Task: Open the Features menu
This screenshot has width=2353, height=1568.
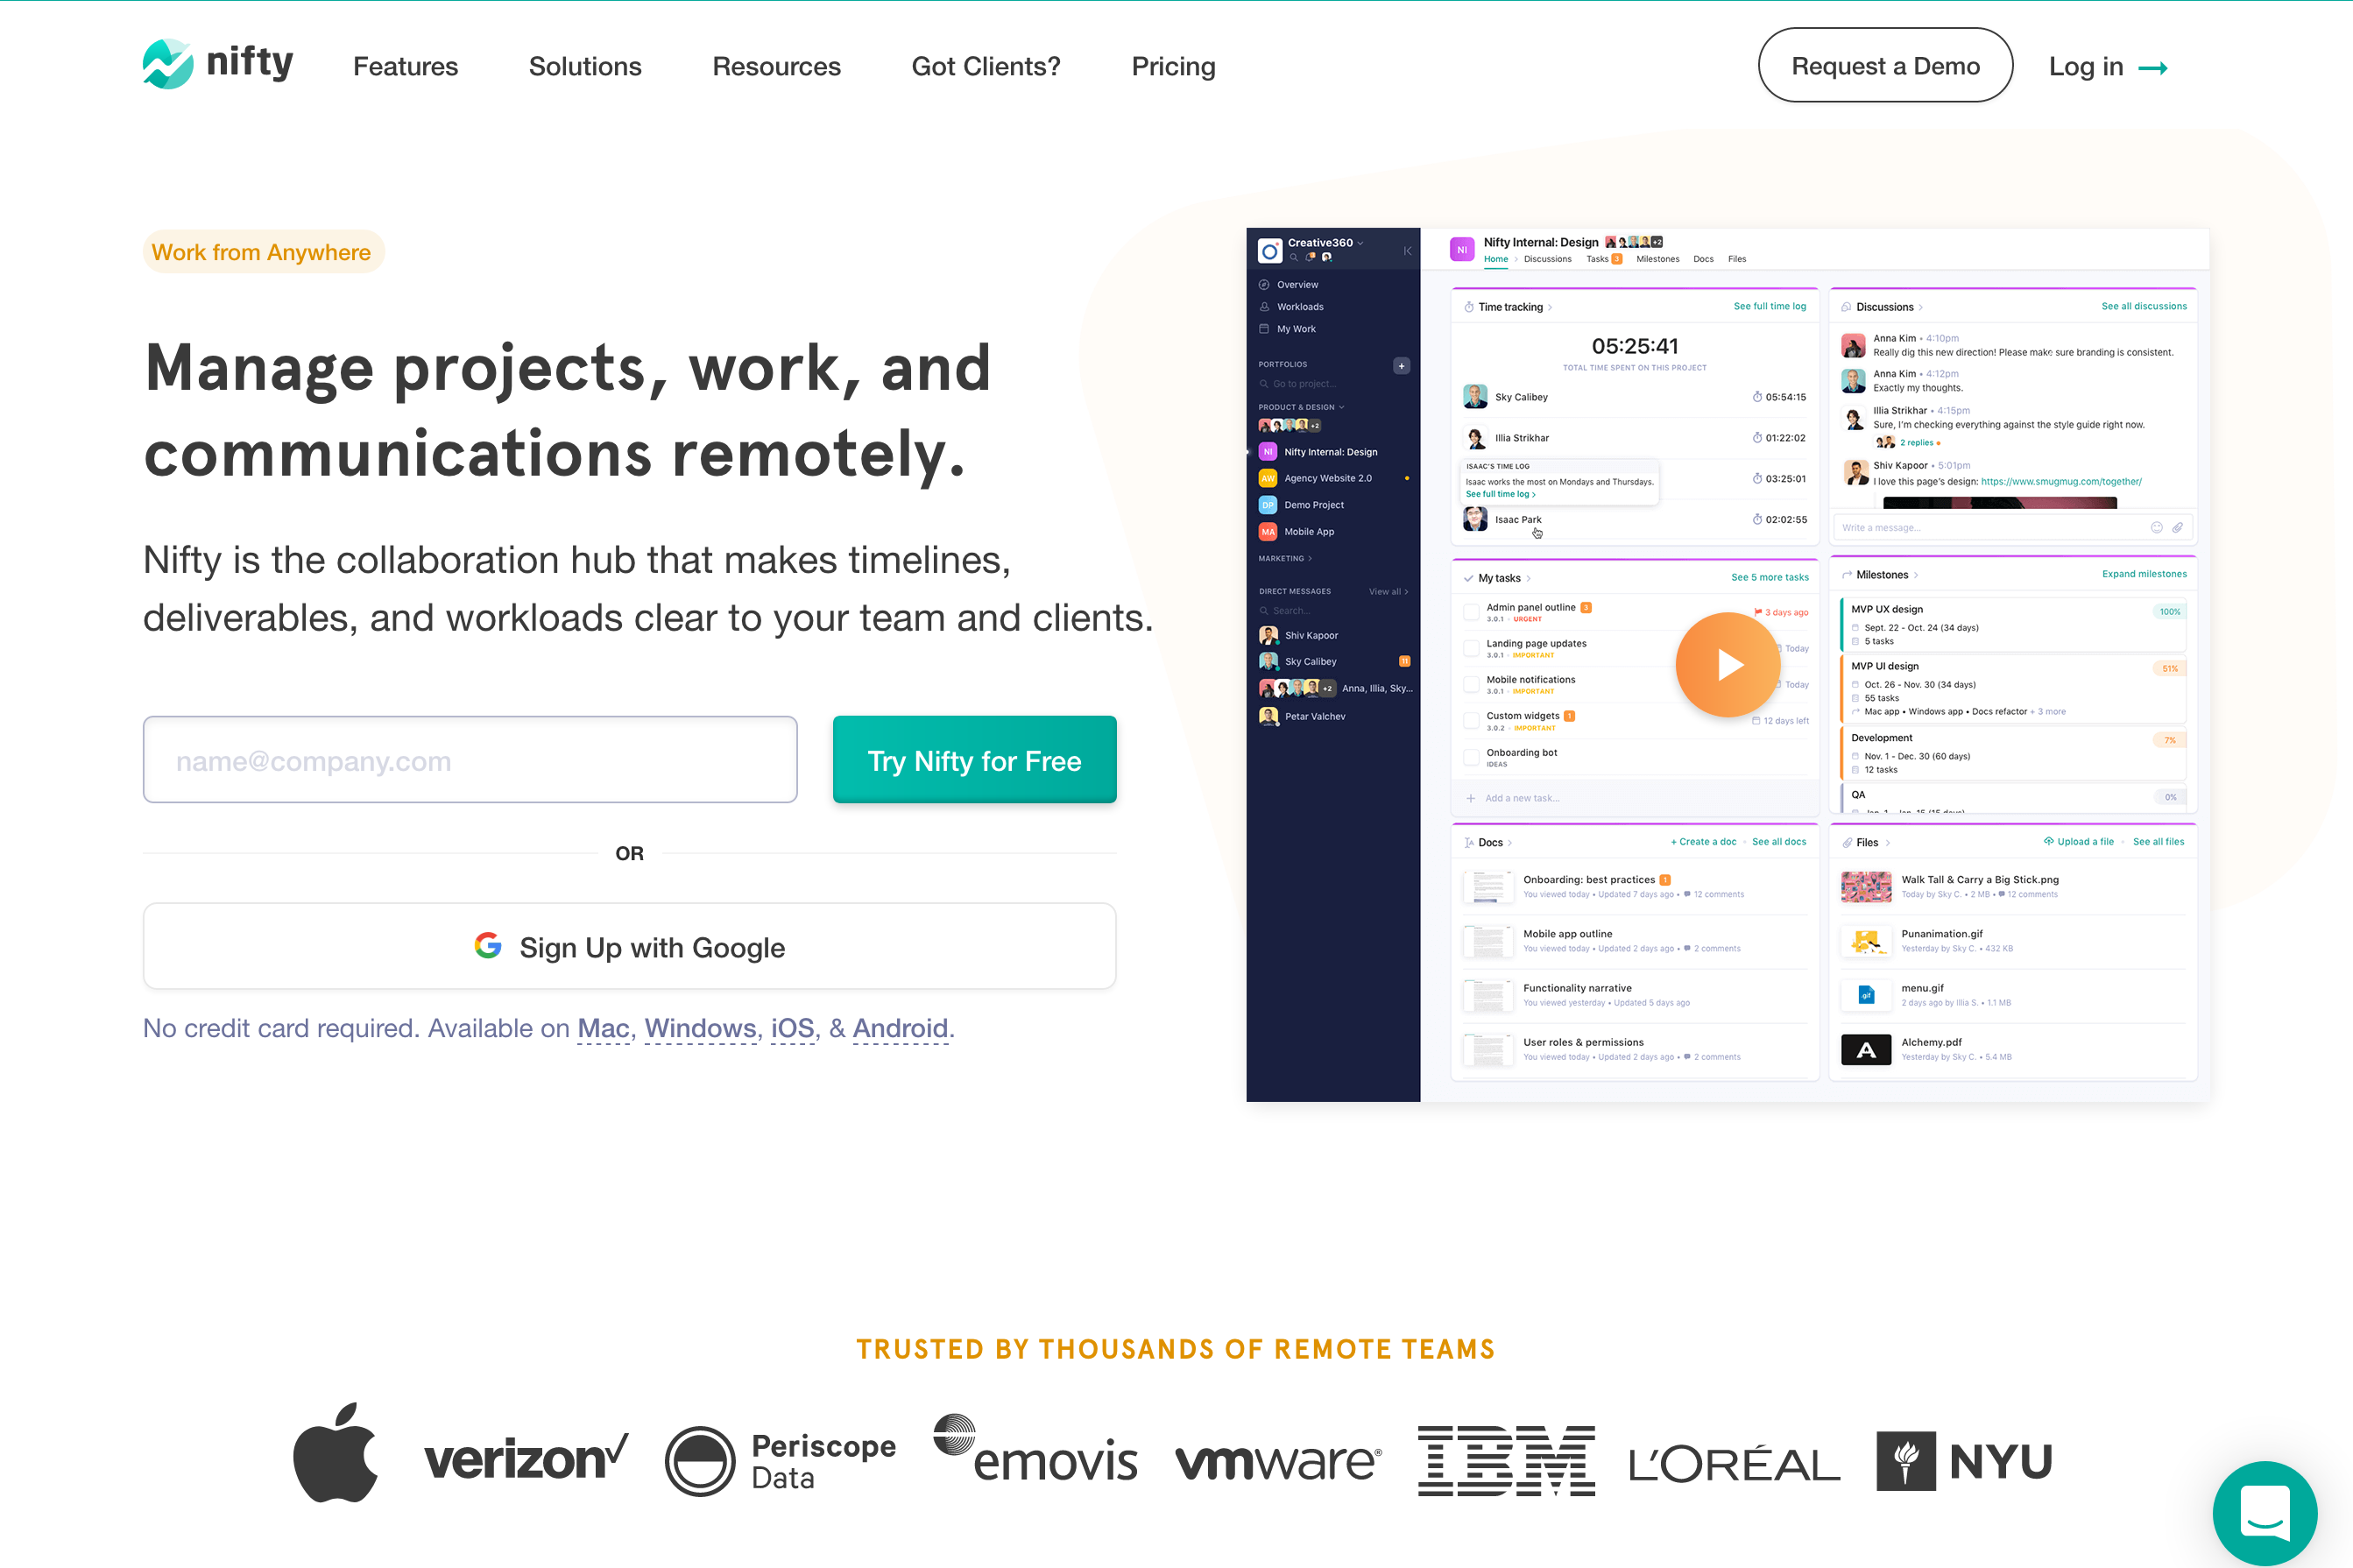Action: 406,66
